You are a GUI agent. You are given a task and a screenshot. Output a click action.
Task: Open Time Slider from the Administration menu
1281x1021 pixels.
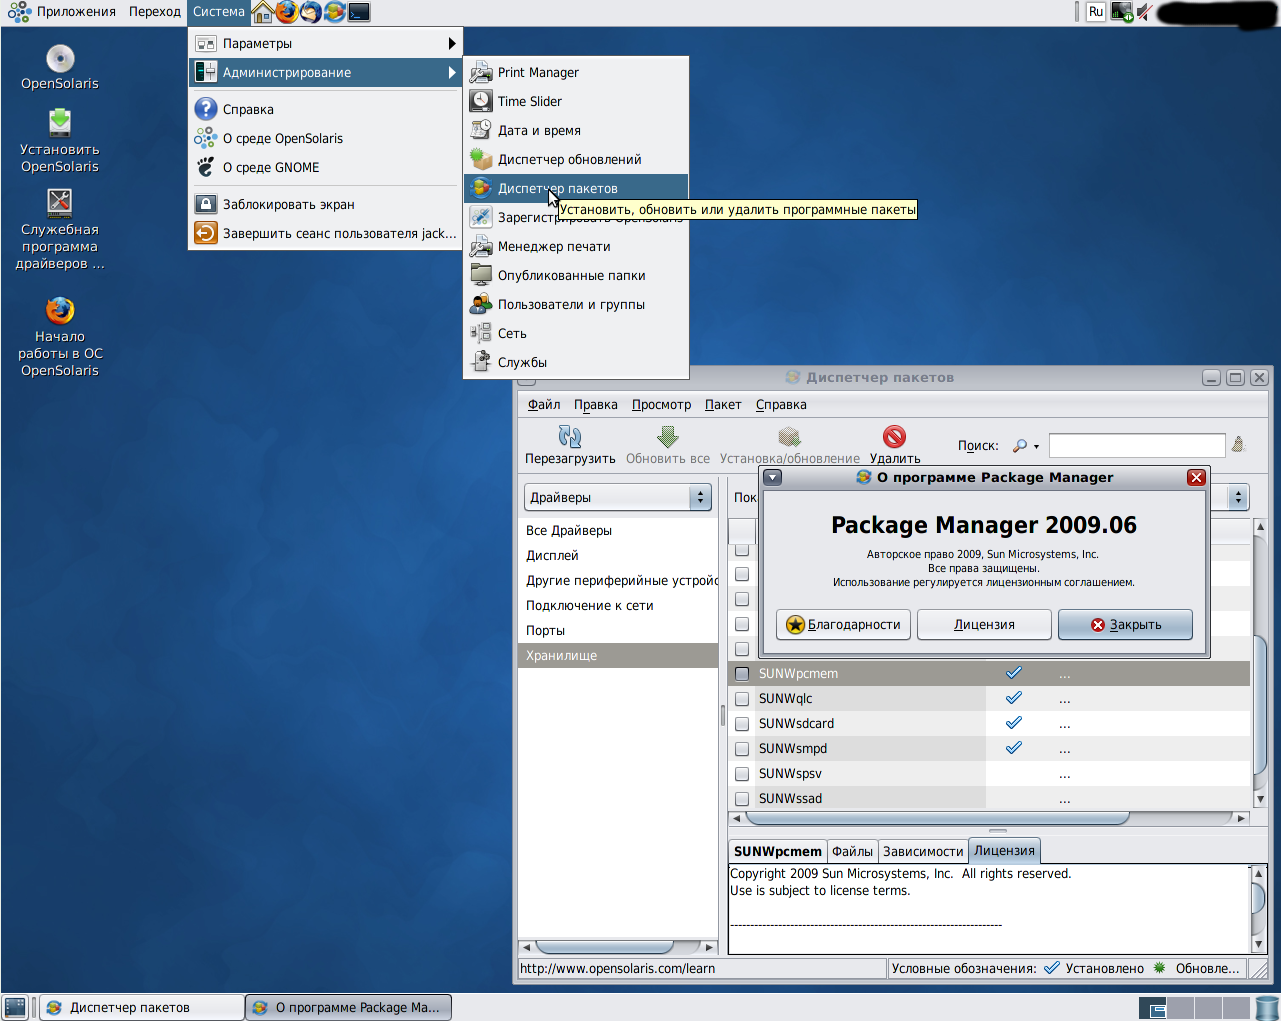tap(530, 101)
